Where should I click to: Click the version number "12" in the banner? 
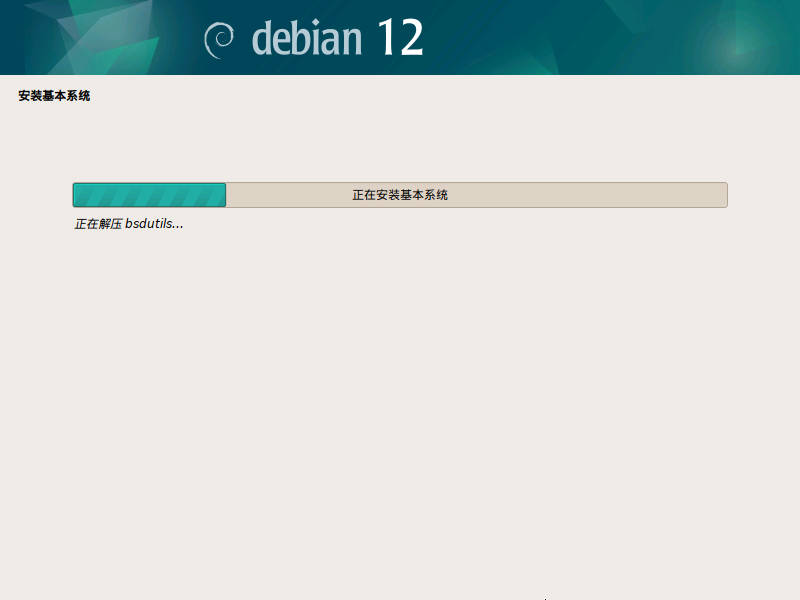400,38
